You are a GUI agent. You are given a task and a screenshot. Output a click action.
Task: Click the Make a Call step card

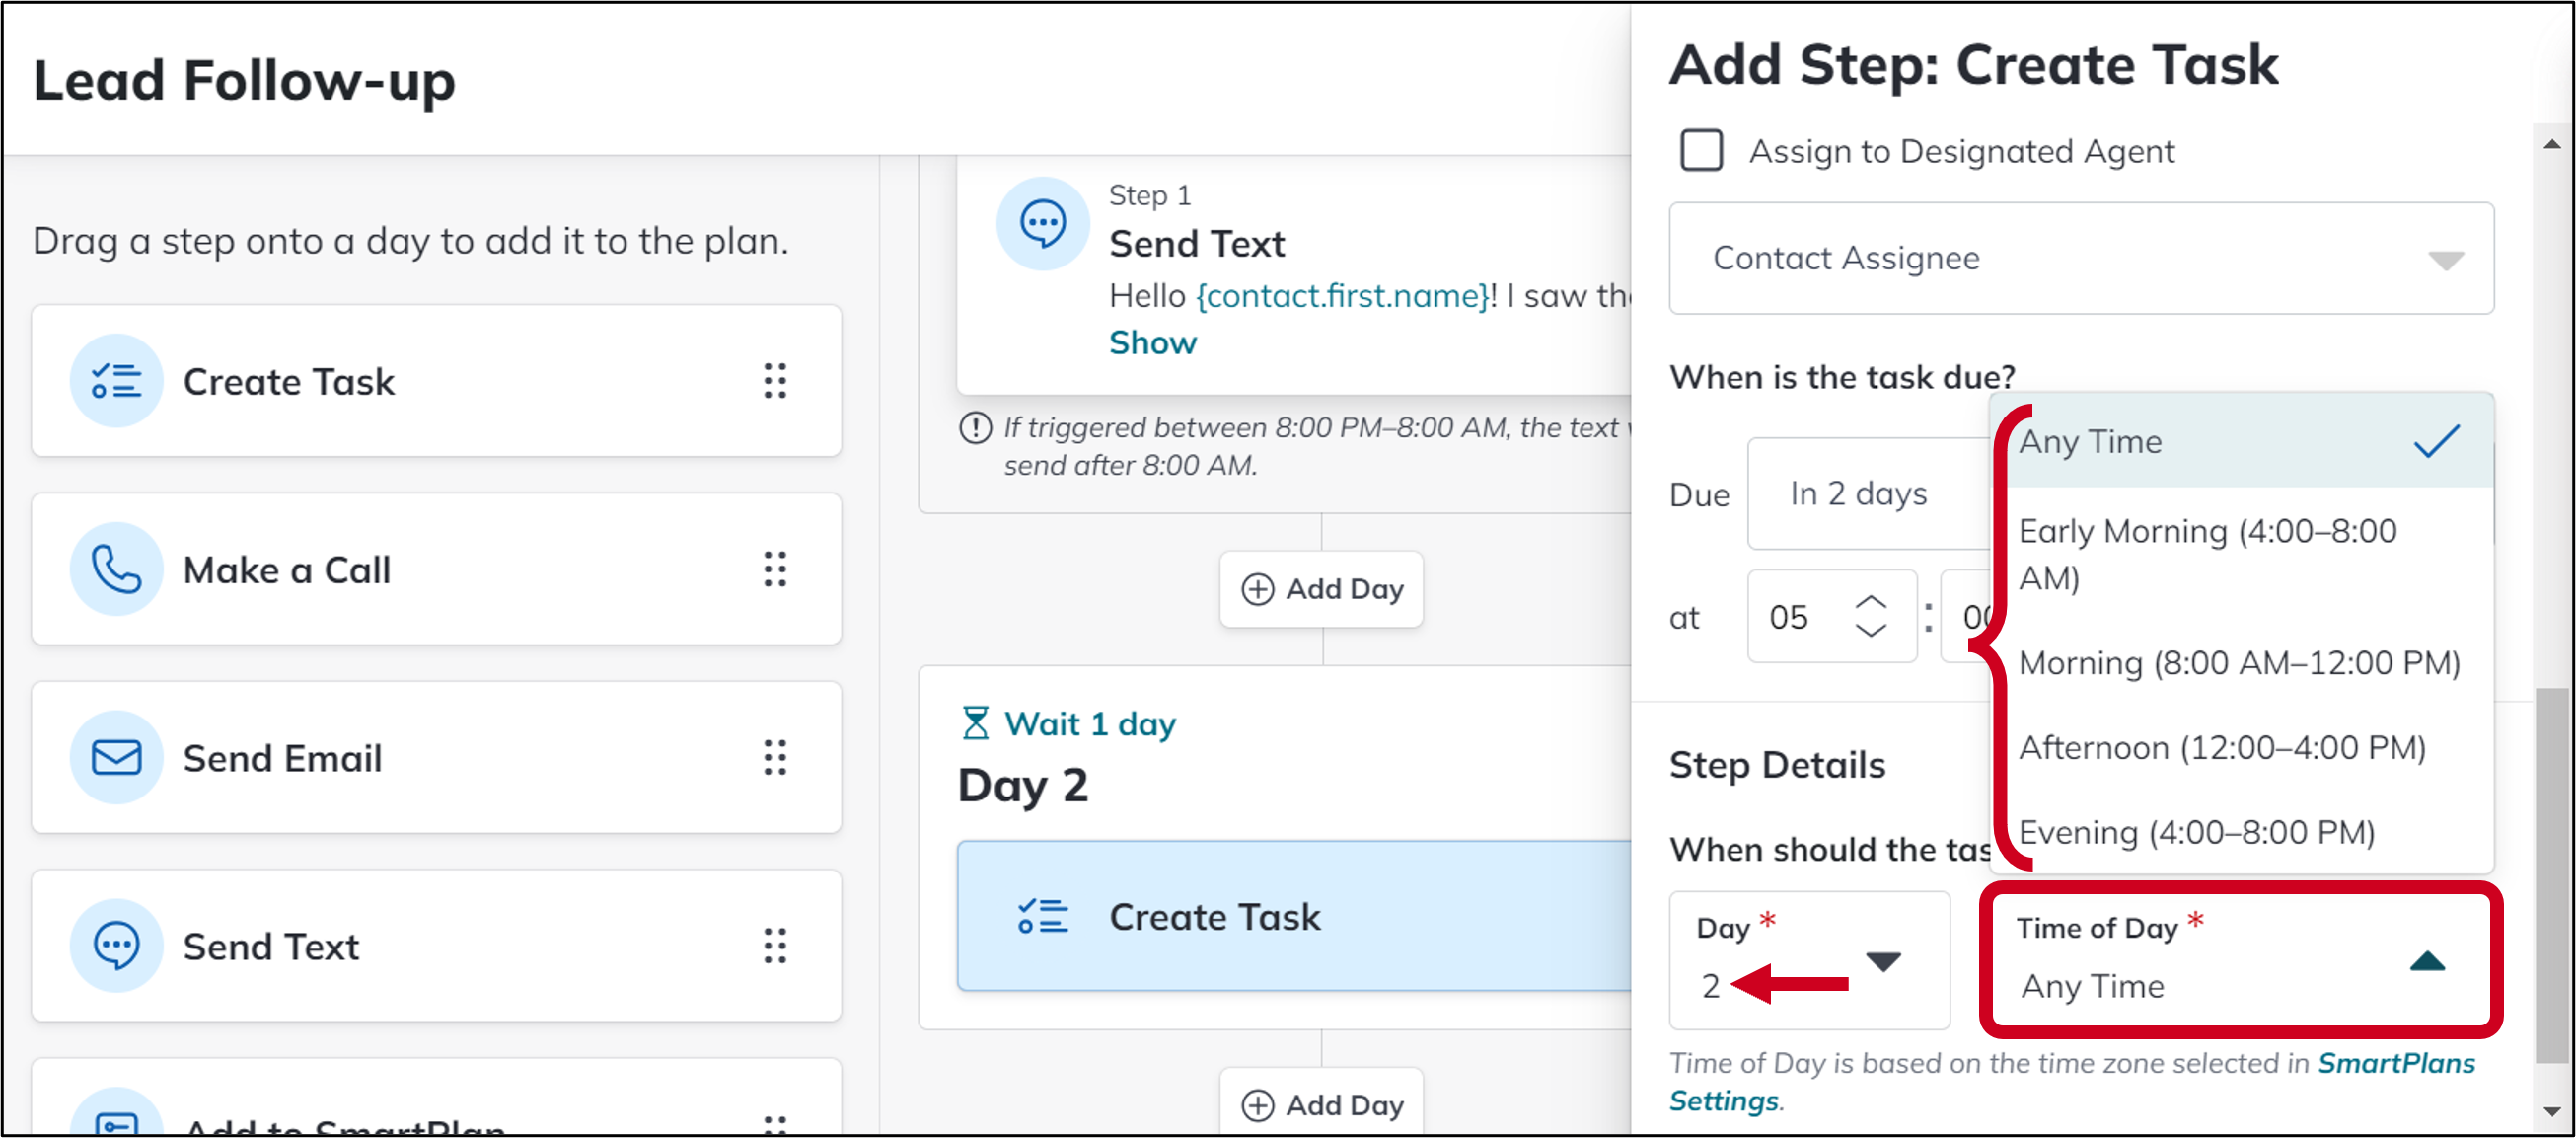tap(436, 569)
